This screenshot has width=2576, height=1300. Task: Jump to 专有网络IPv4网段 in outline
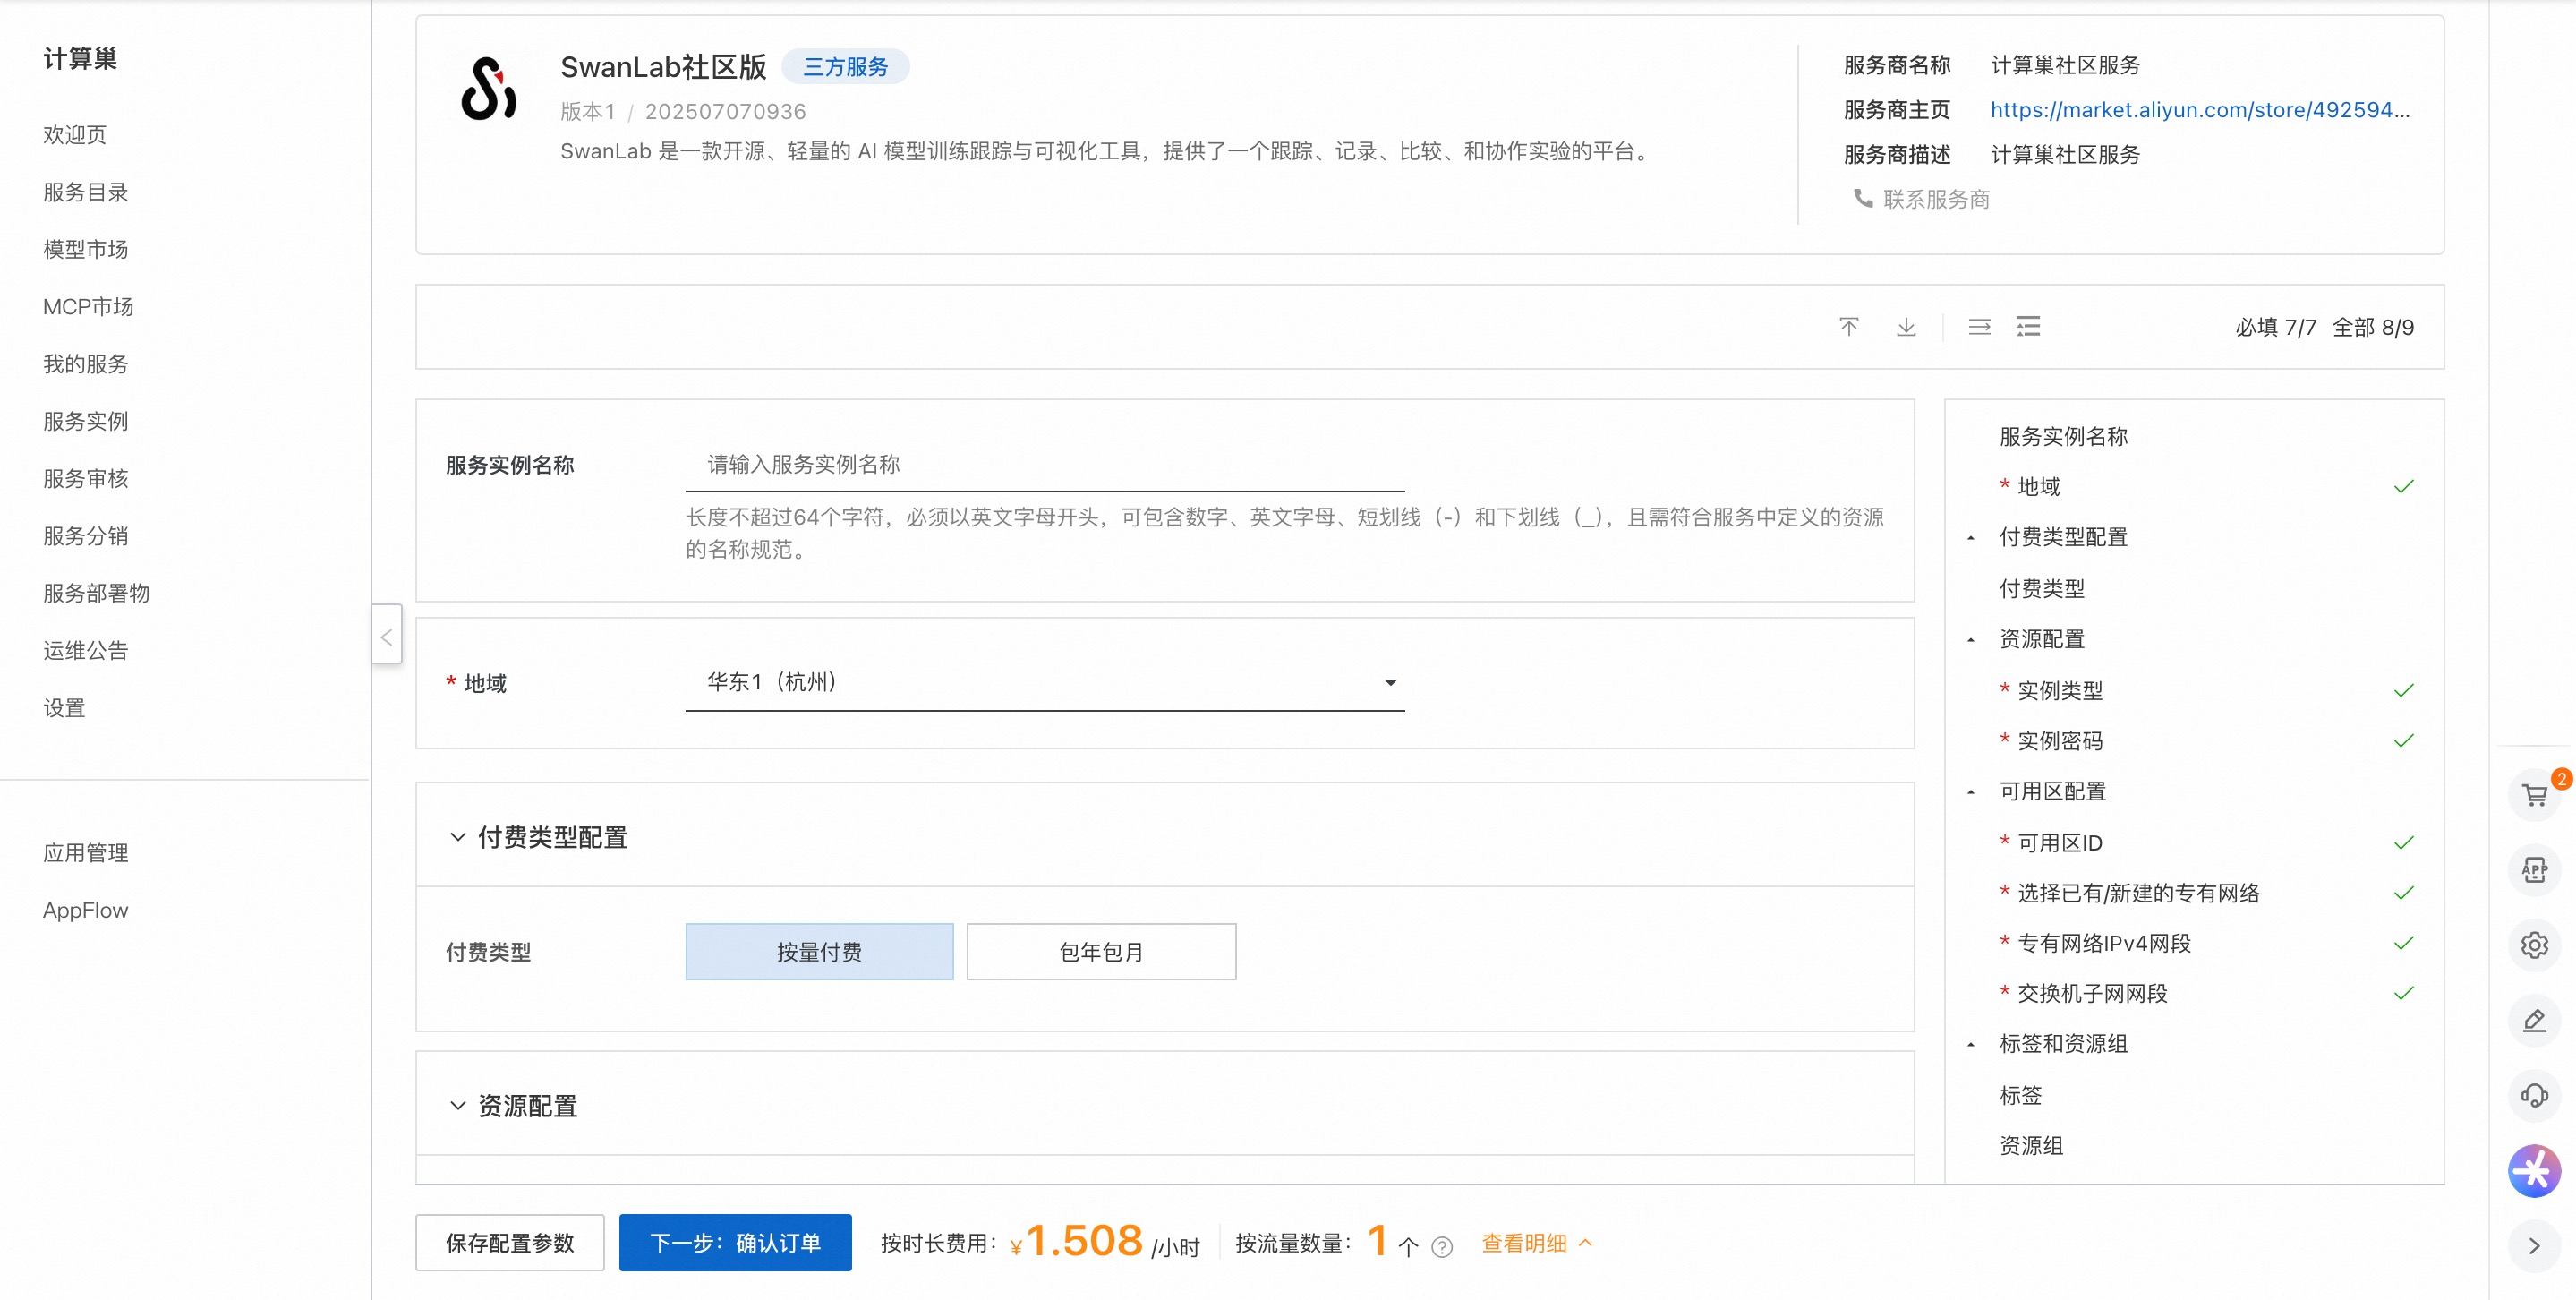[2104, 943]
